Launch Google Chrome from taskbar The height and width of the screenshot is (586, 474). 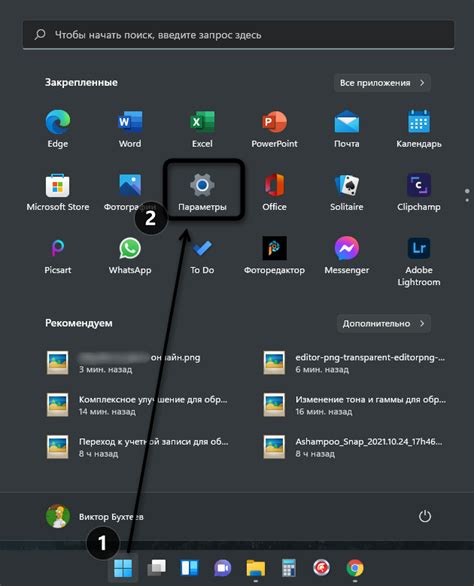pos(355,568)
